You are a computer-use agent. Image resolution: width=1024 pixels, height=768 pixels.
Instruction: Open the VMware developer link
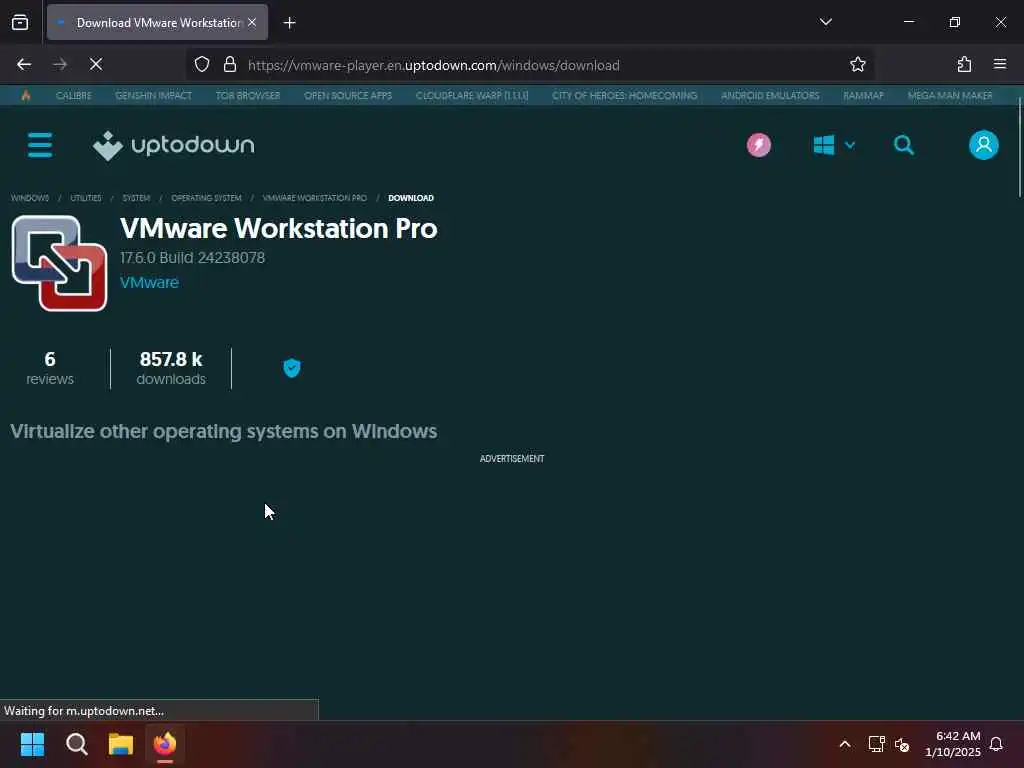pyautogui.click(x=150, y=283)
